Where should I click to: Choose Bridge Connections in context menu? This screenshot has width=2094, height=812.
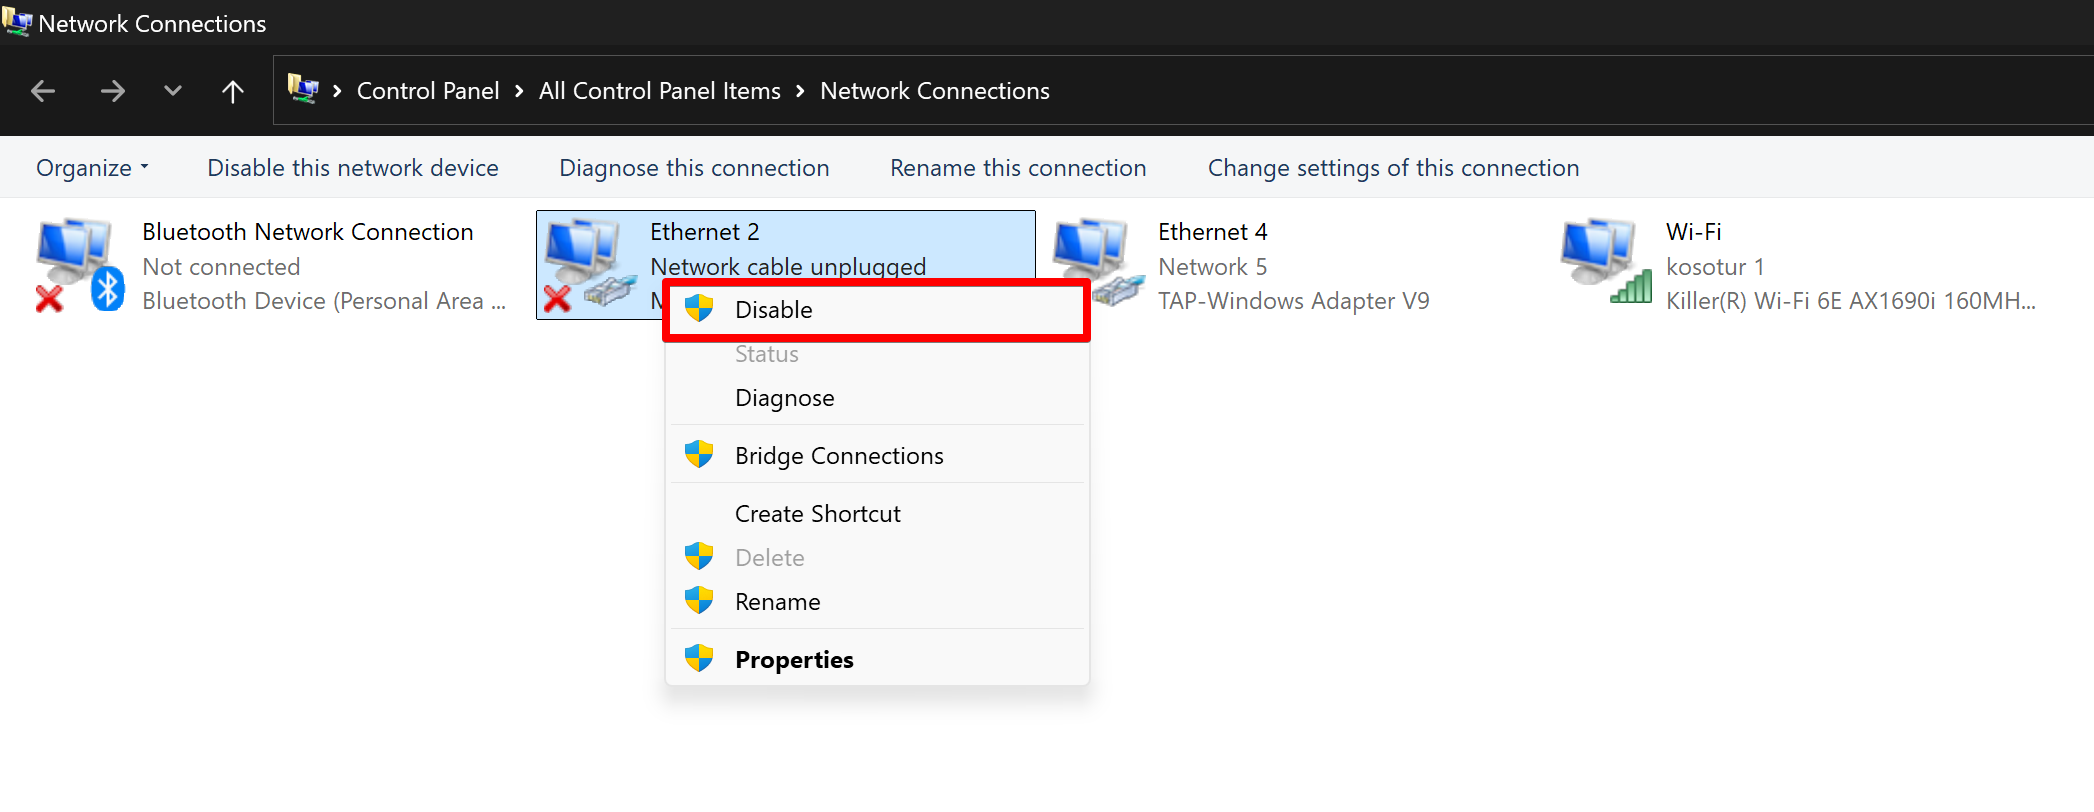(839, 456)
